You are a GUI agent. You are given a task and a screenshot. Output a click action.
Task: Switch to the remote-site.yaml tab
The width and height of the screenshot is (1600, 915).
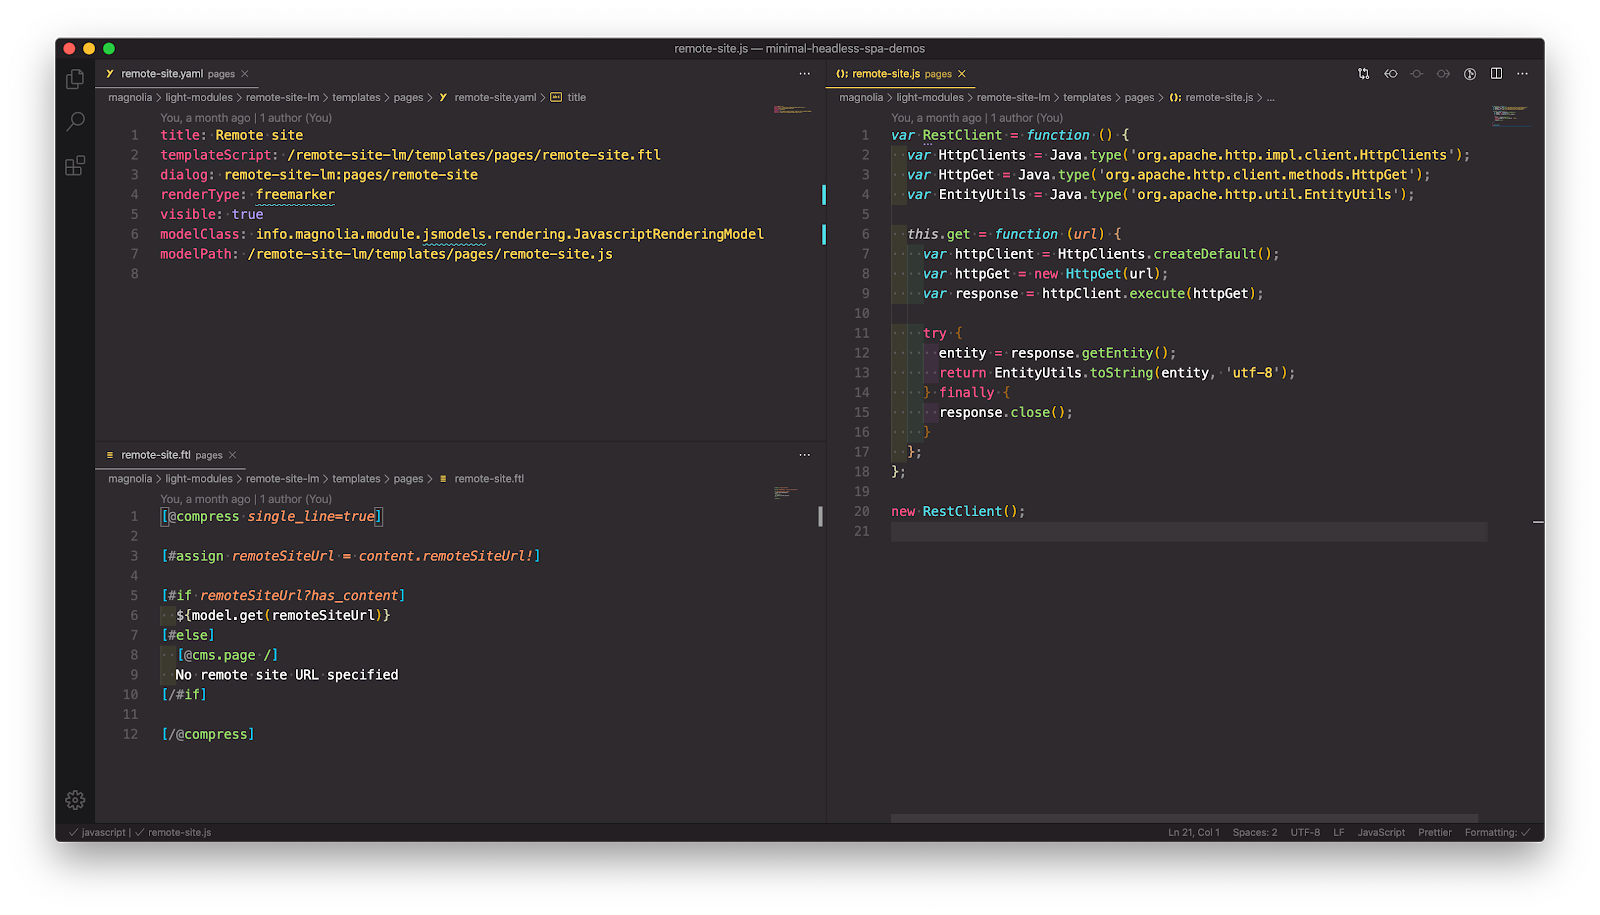pyautogui.click(x=162, y=74)
